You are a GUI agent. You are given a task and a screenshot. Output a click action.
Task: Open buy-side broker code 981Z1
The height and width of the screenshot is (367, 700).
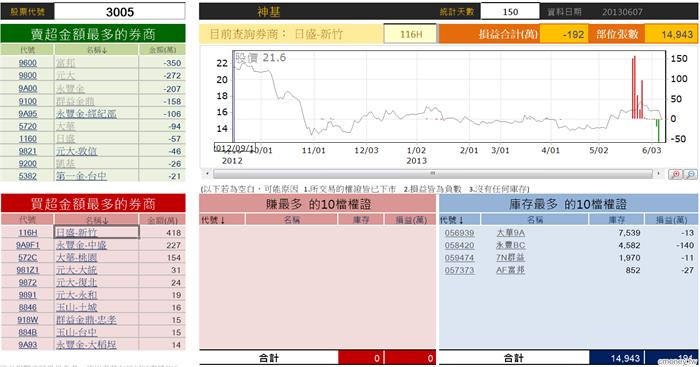[28, 270]
